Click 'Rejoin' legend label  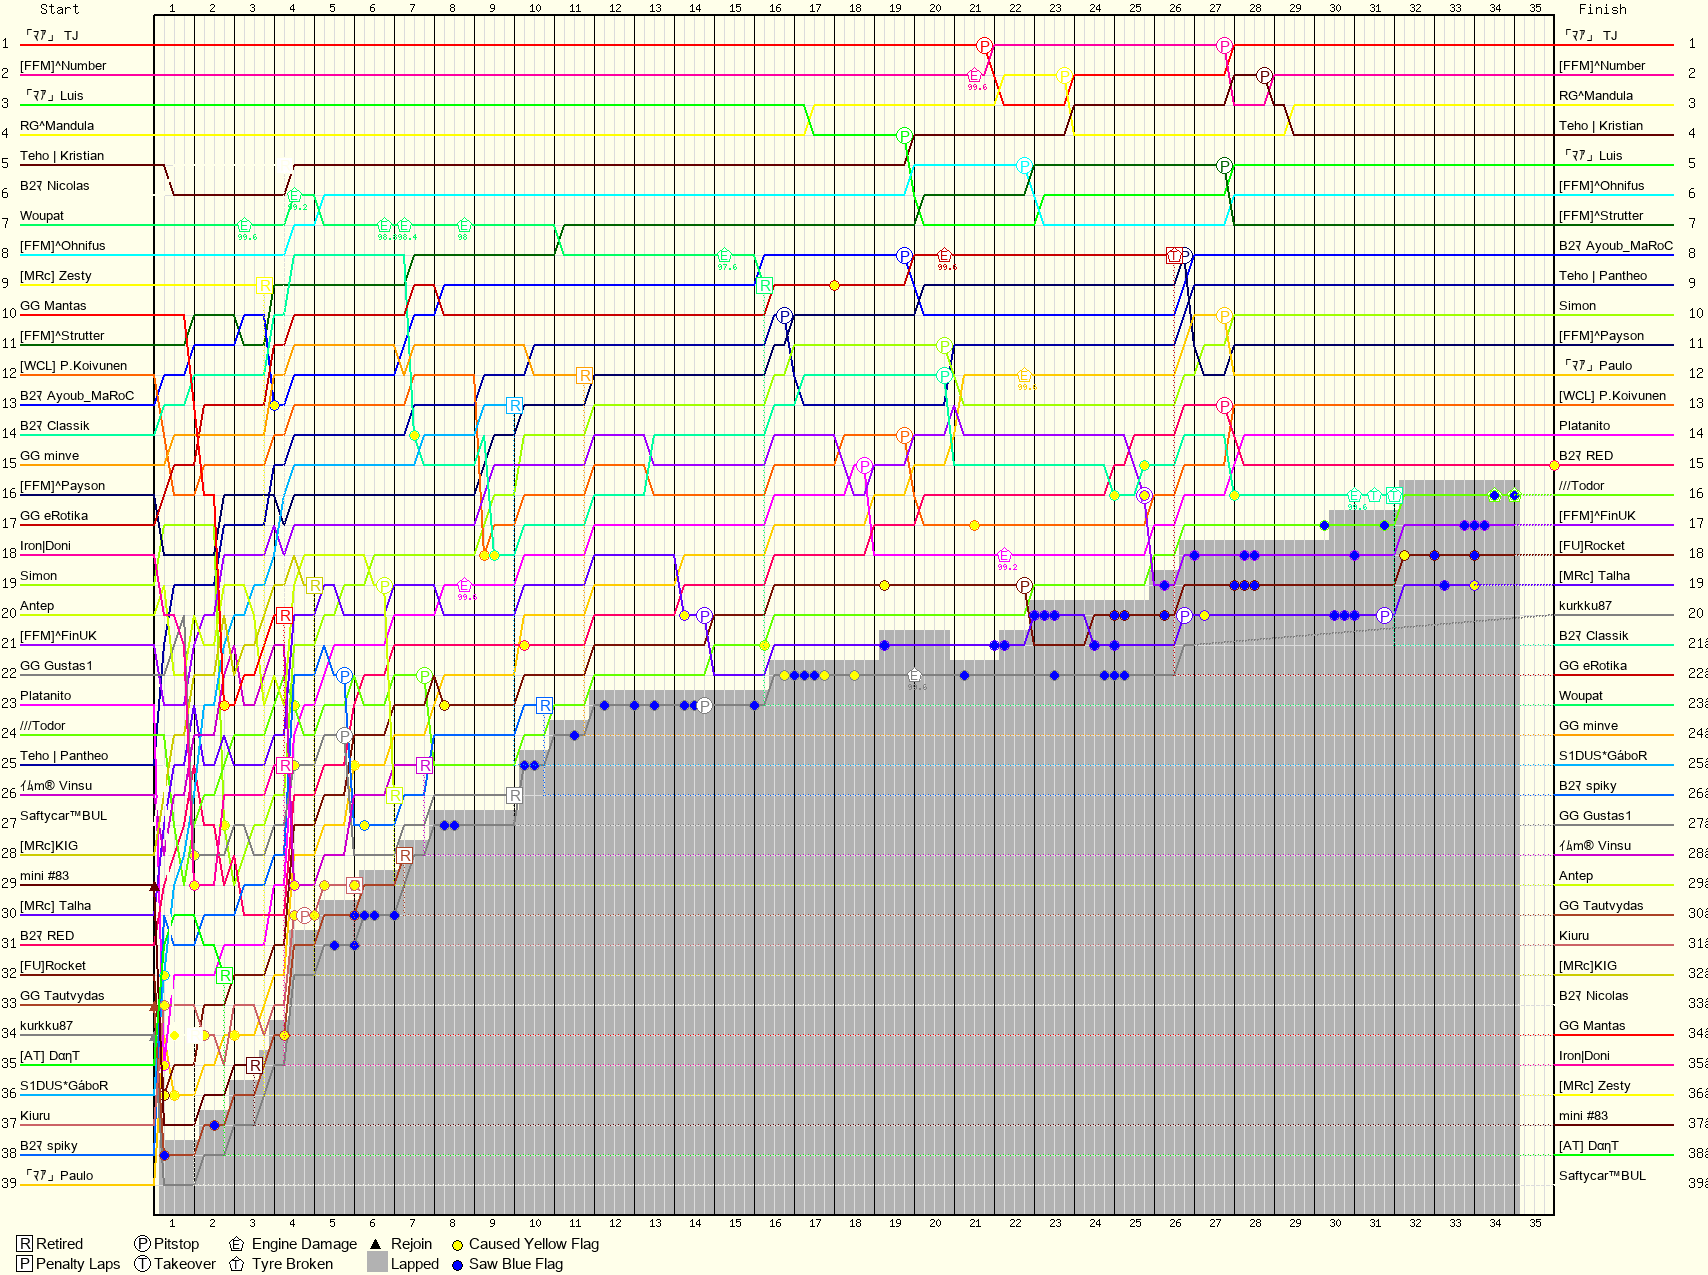(x=411, y=1244)
